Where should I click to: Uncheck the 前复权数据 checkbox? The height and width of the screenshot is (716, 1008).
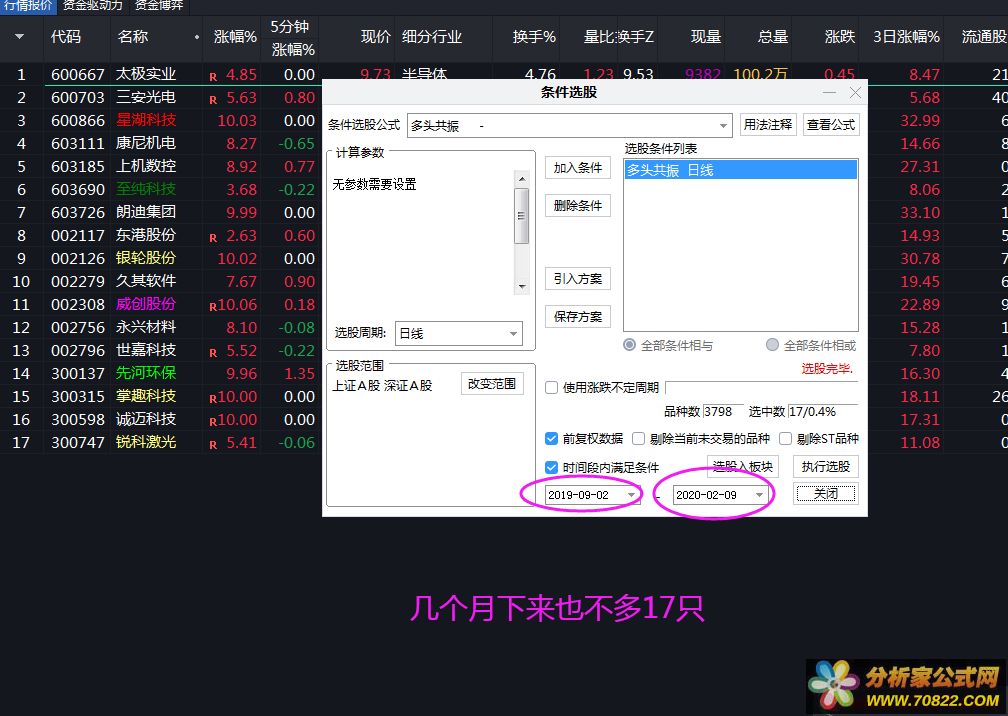tap(552, 438)
